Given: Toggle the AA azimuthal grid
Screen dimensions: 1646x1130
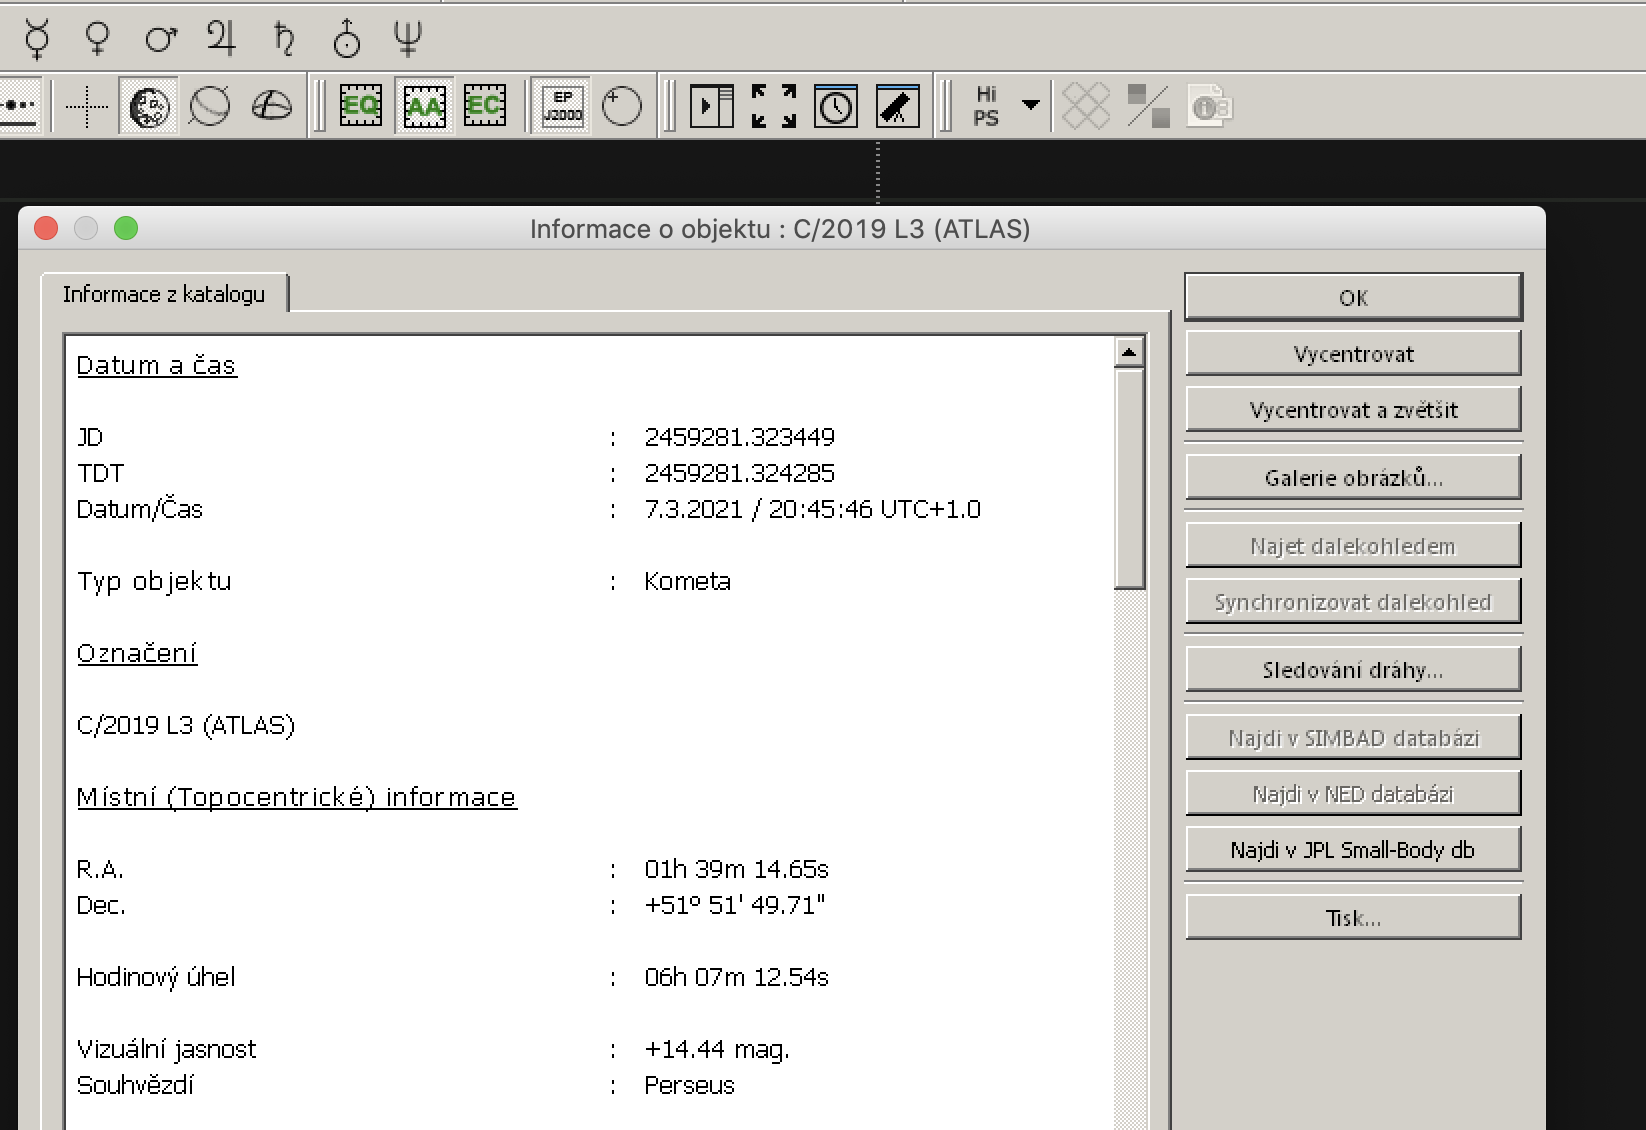Looking at the screenshot, I should tap(424, 106).
